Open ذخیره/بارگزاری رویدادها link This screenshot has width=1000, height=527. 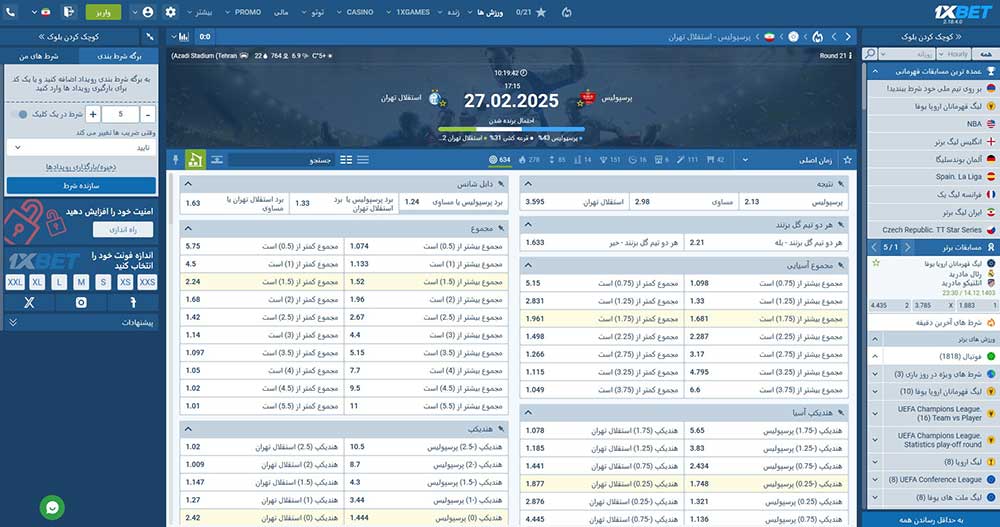[81, 167]
